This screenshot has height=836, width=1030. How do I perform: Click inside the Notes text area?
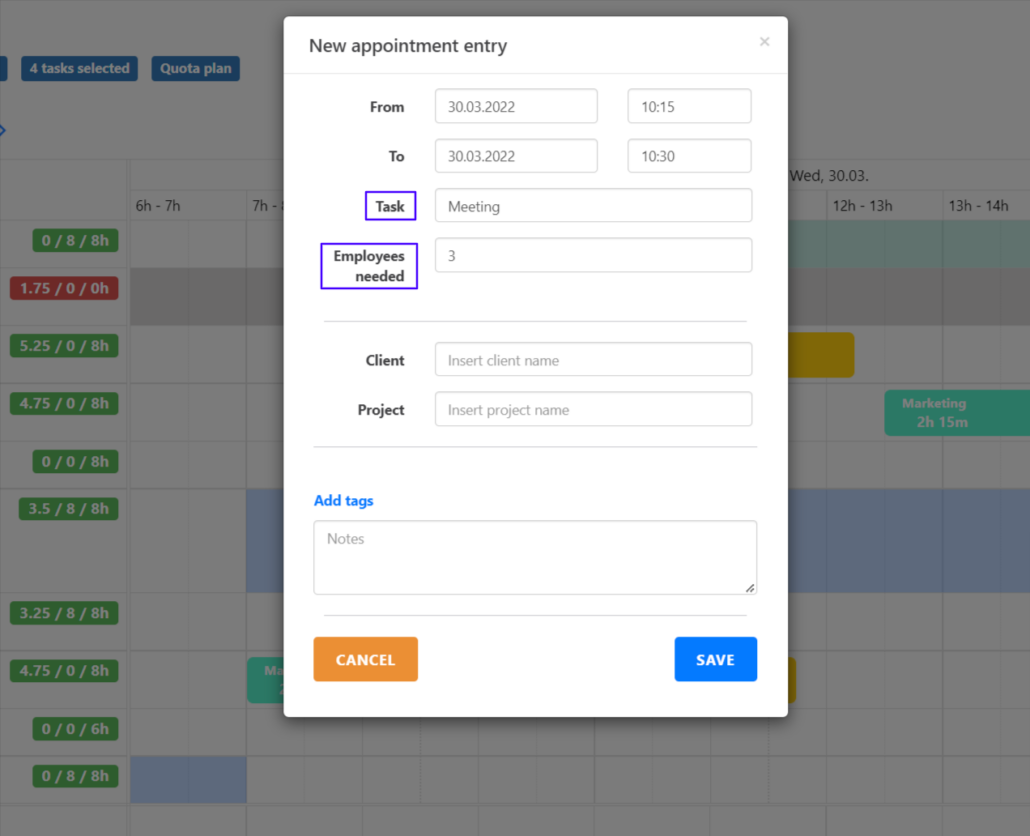pyautogui.click(x=535, y=557)
